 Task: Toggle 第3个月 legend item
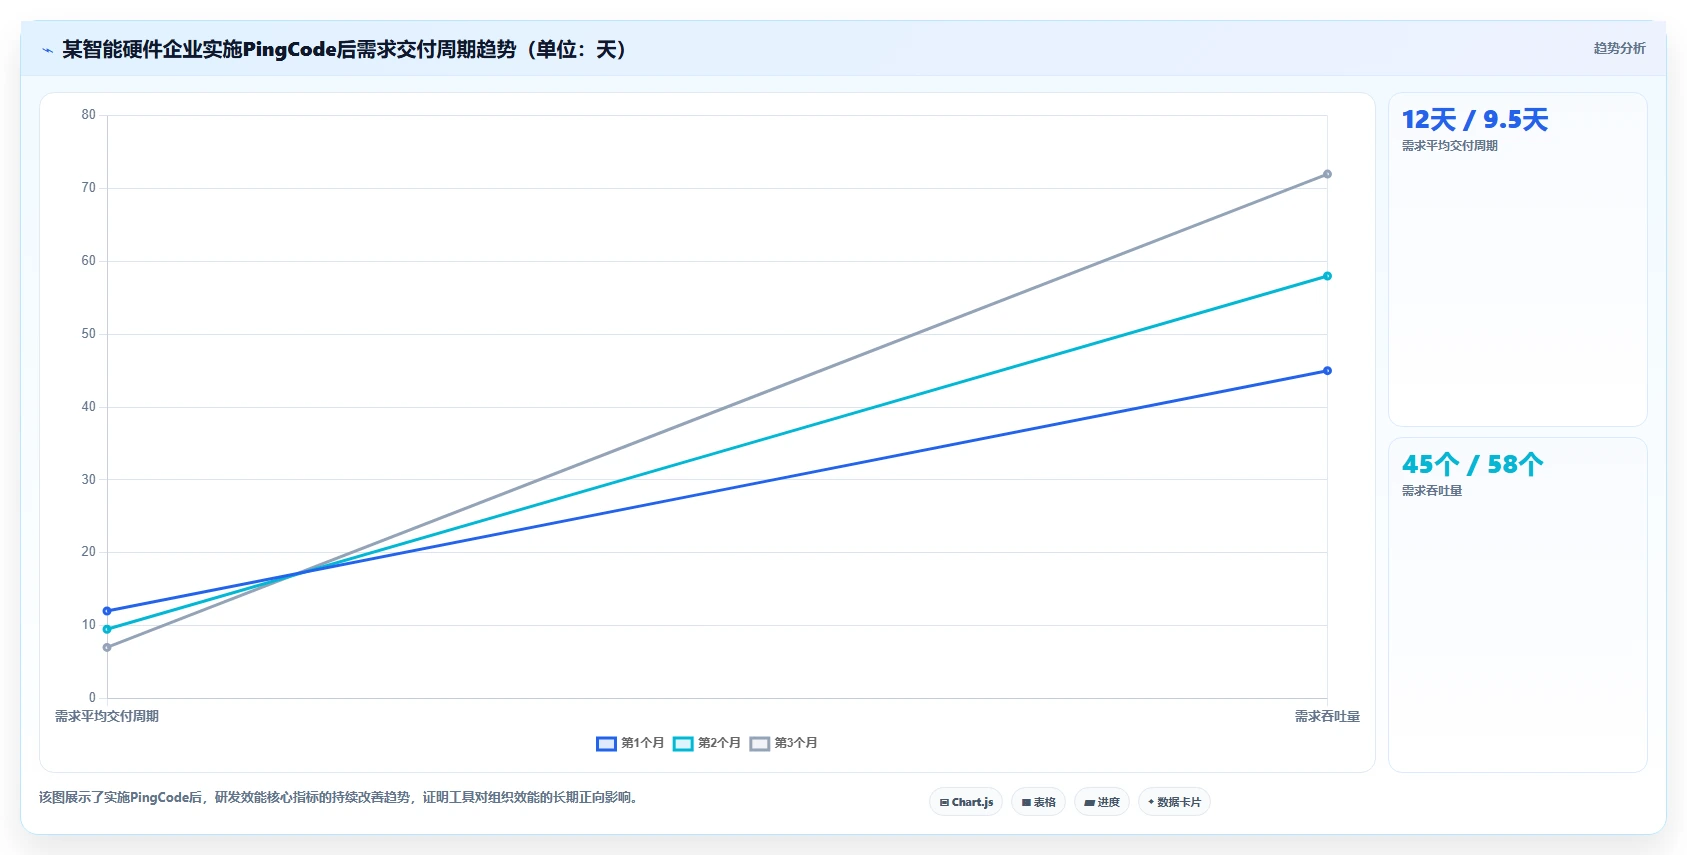(784, 743)
